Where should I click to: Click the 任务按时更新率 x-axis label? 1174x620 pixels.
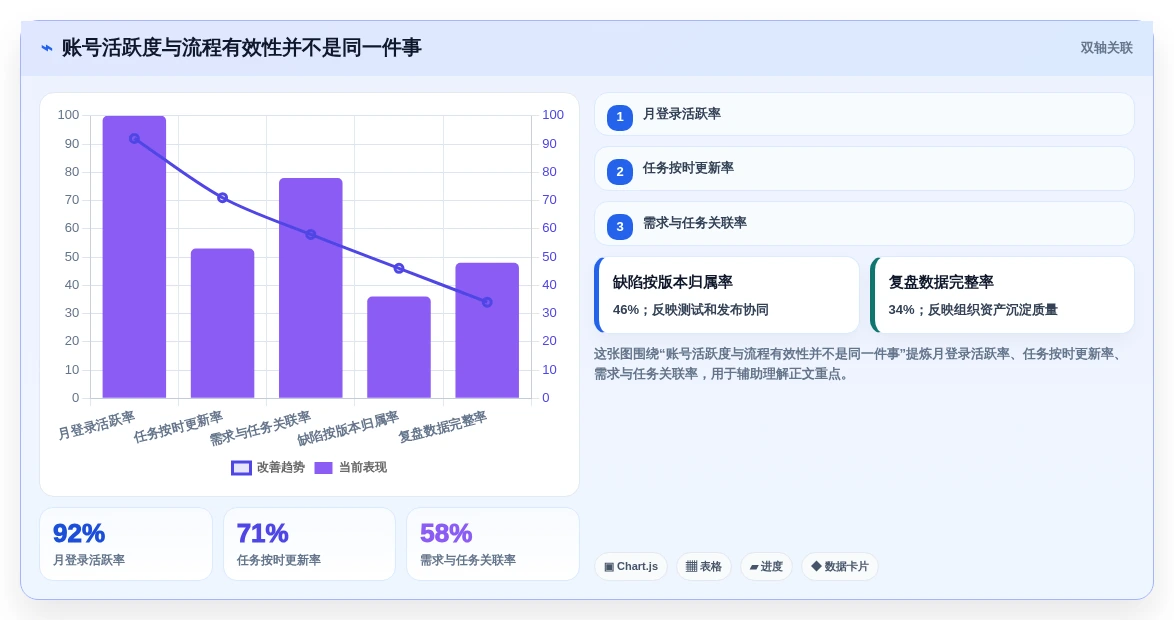pyautogui.click(x=178, y=427)
